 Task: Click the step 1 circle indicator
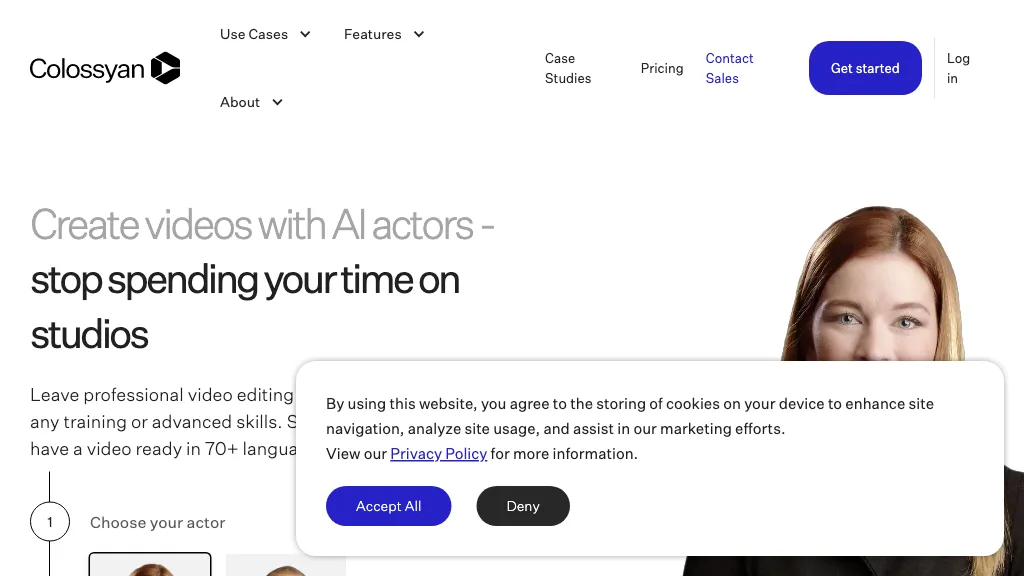coord(50,521)
